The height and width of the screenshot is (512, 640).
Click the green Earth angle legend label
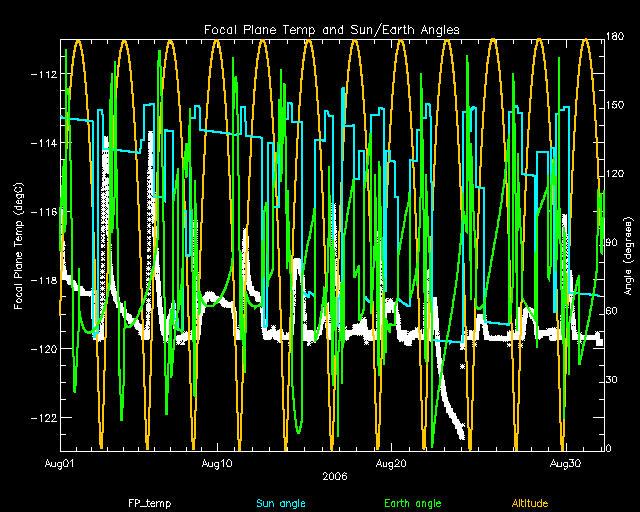[x=412, y=503]
